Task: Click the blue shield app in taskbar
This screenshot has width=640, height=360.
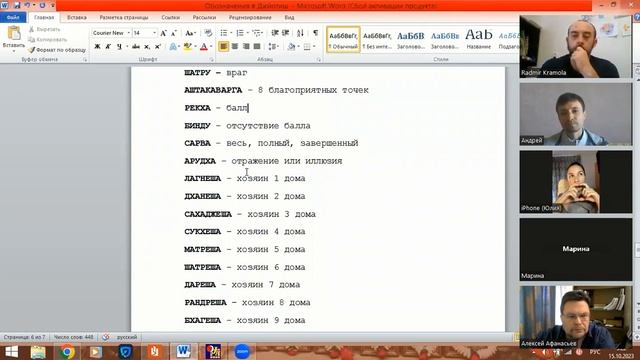Action: 125,351
